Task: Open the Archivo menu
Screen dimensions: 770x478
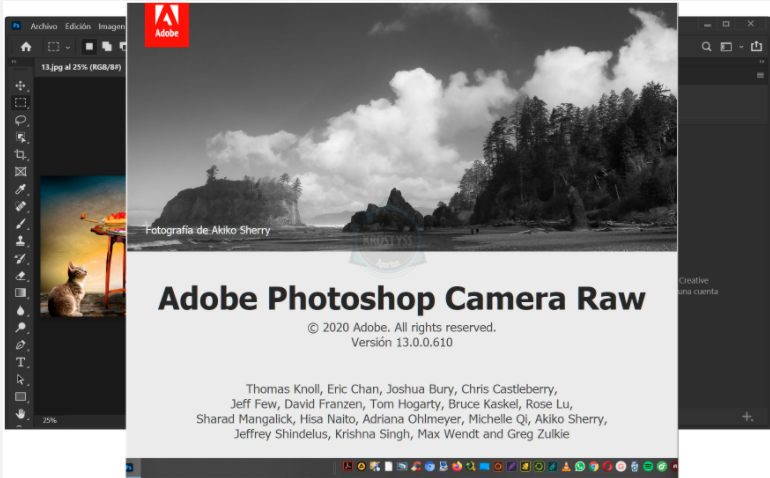Action: click(x=44, y=27)
